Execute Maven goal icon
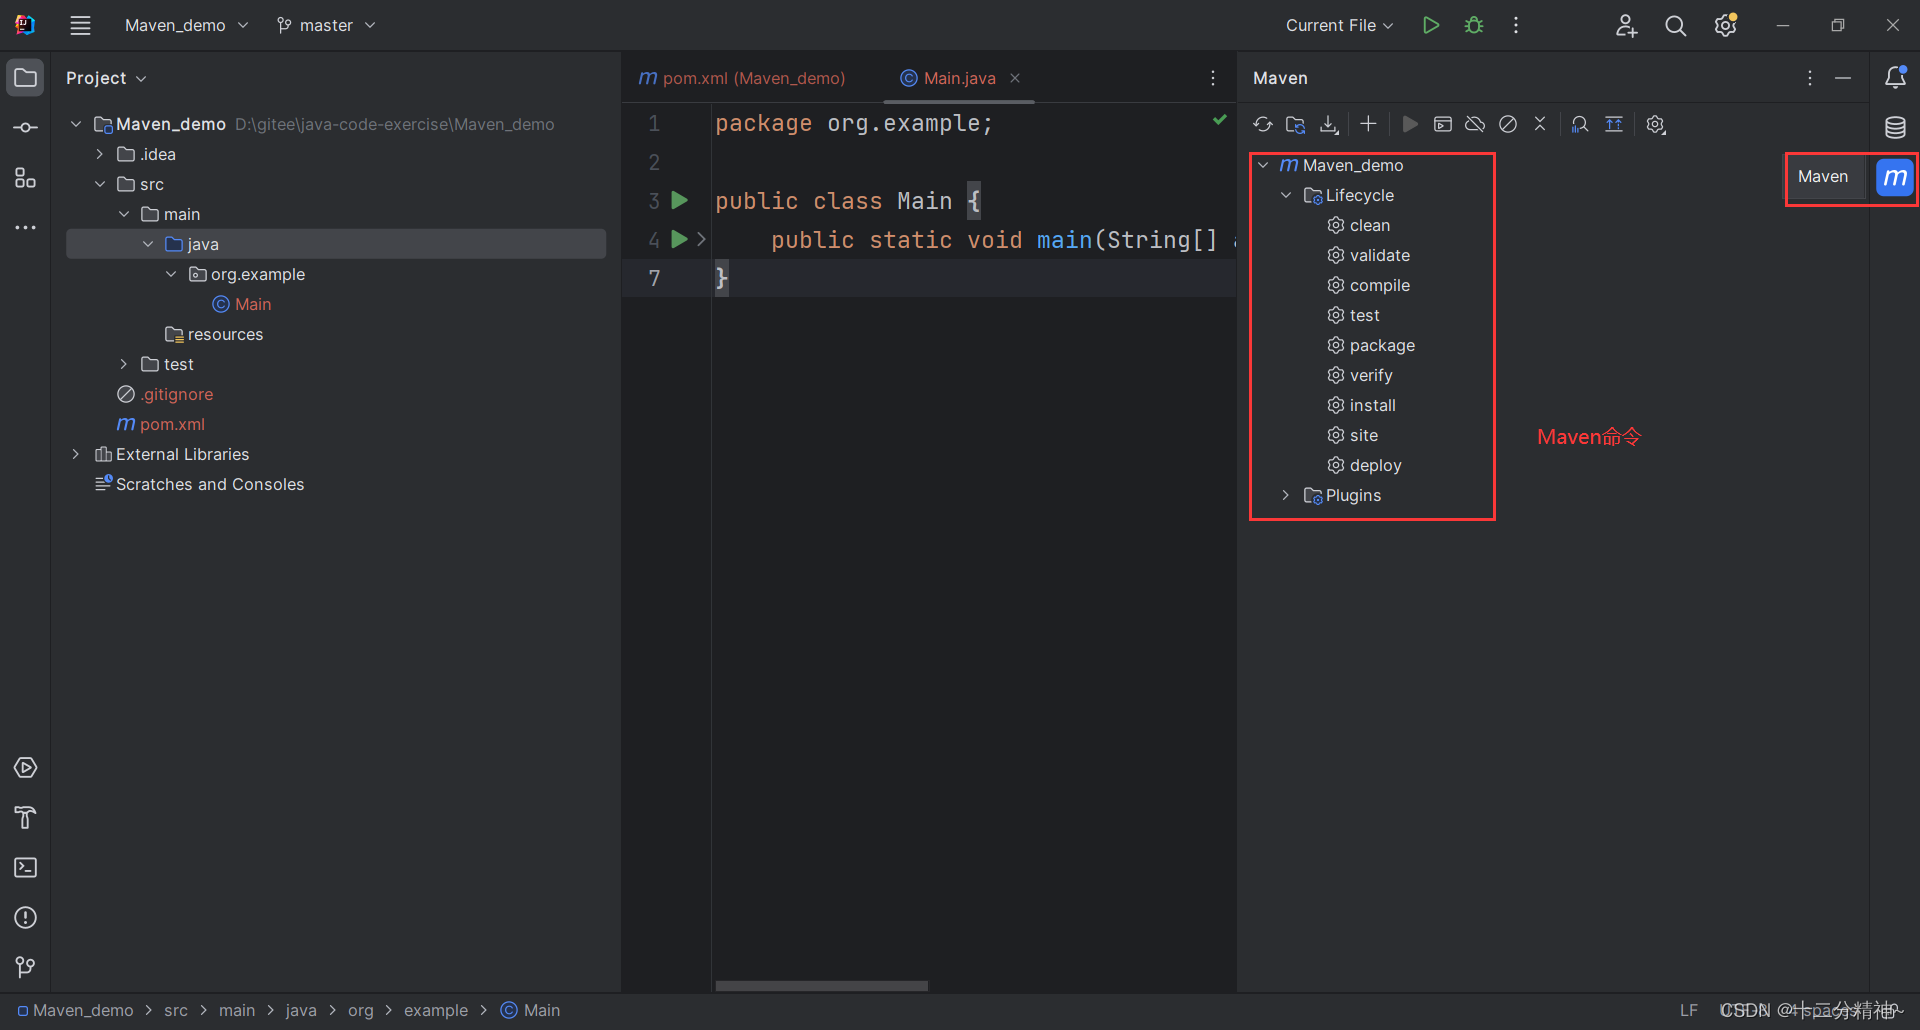This screenshot has height=1030, width=1920. (1443, 124)
